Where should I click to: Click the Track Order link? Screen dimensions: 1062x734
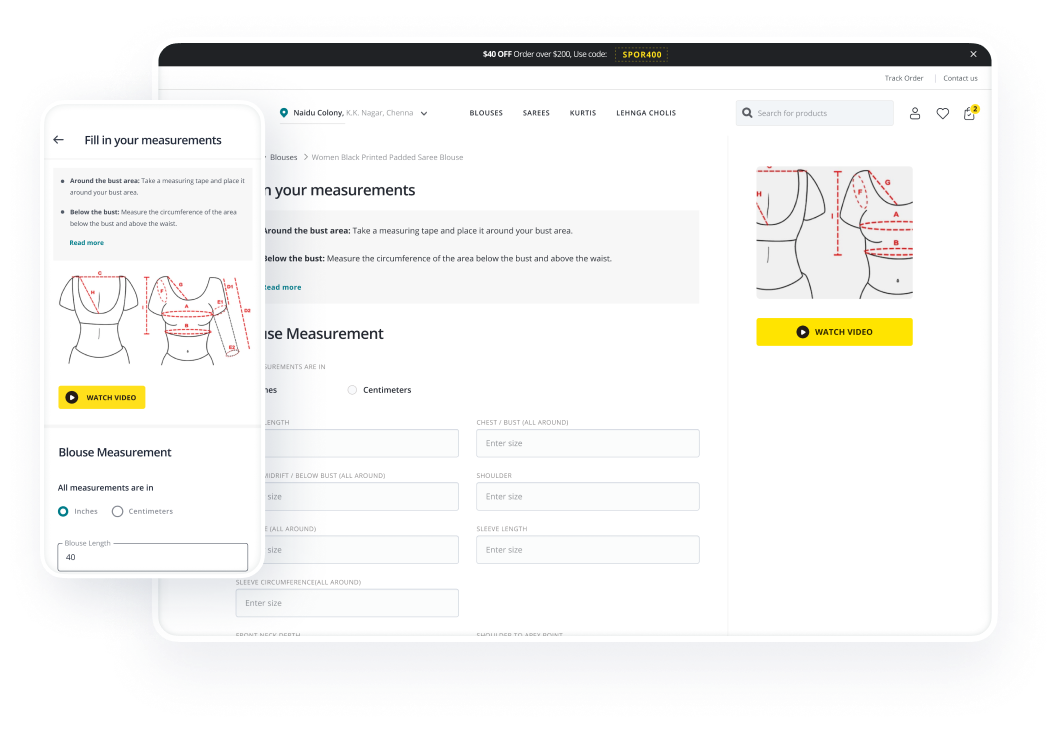click(904, 79)
